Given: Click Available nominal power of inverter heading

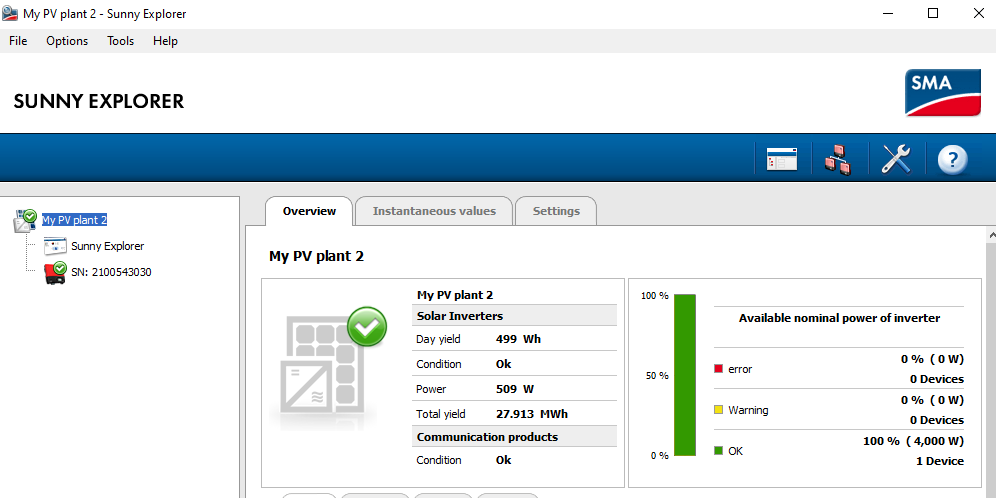Looking at the screenshot, I should (839, 318).
